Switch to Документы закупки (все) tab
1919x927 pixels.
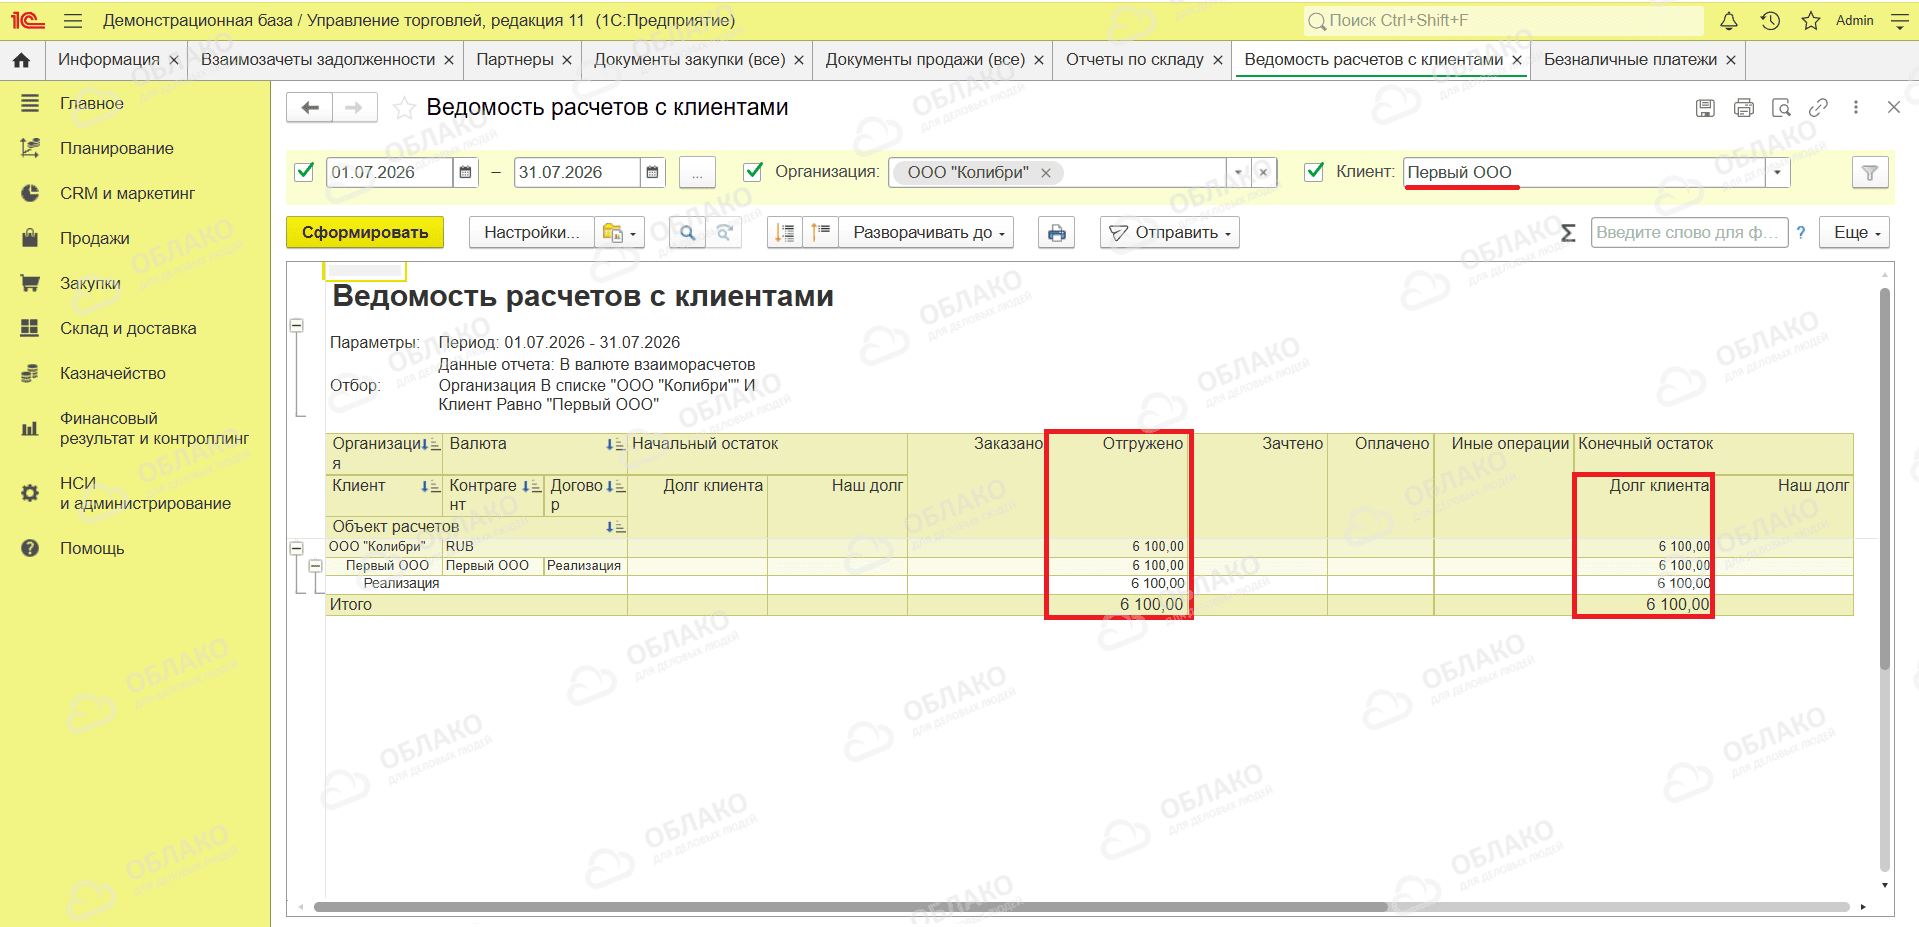tap(690, 60)
